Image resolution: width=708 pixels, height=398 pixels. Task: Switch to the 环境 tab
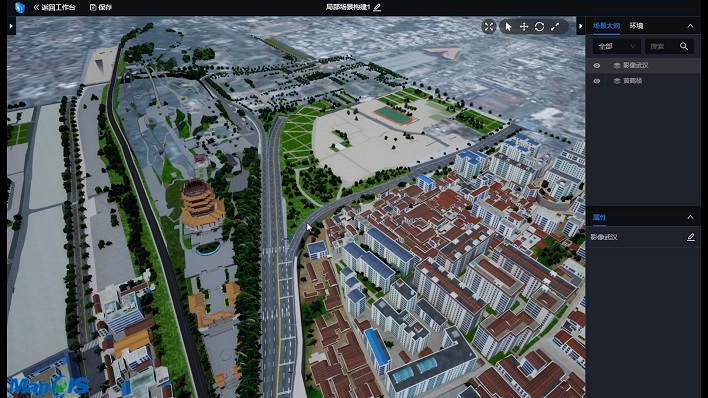click(x=636, y=26)
